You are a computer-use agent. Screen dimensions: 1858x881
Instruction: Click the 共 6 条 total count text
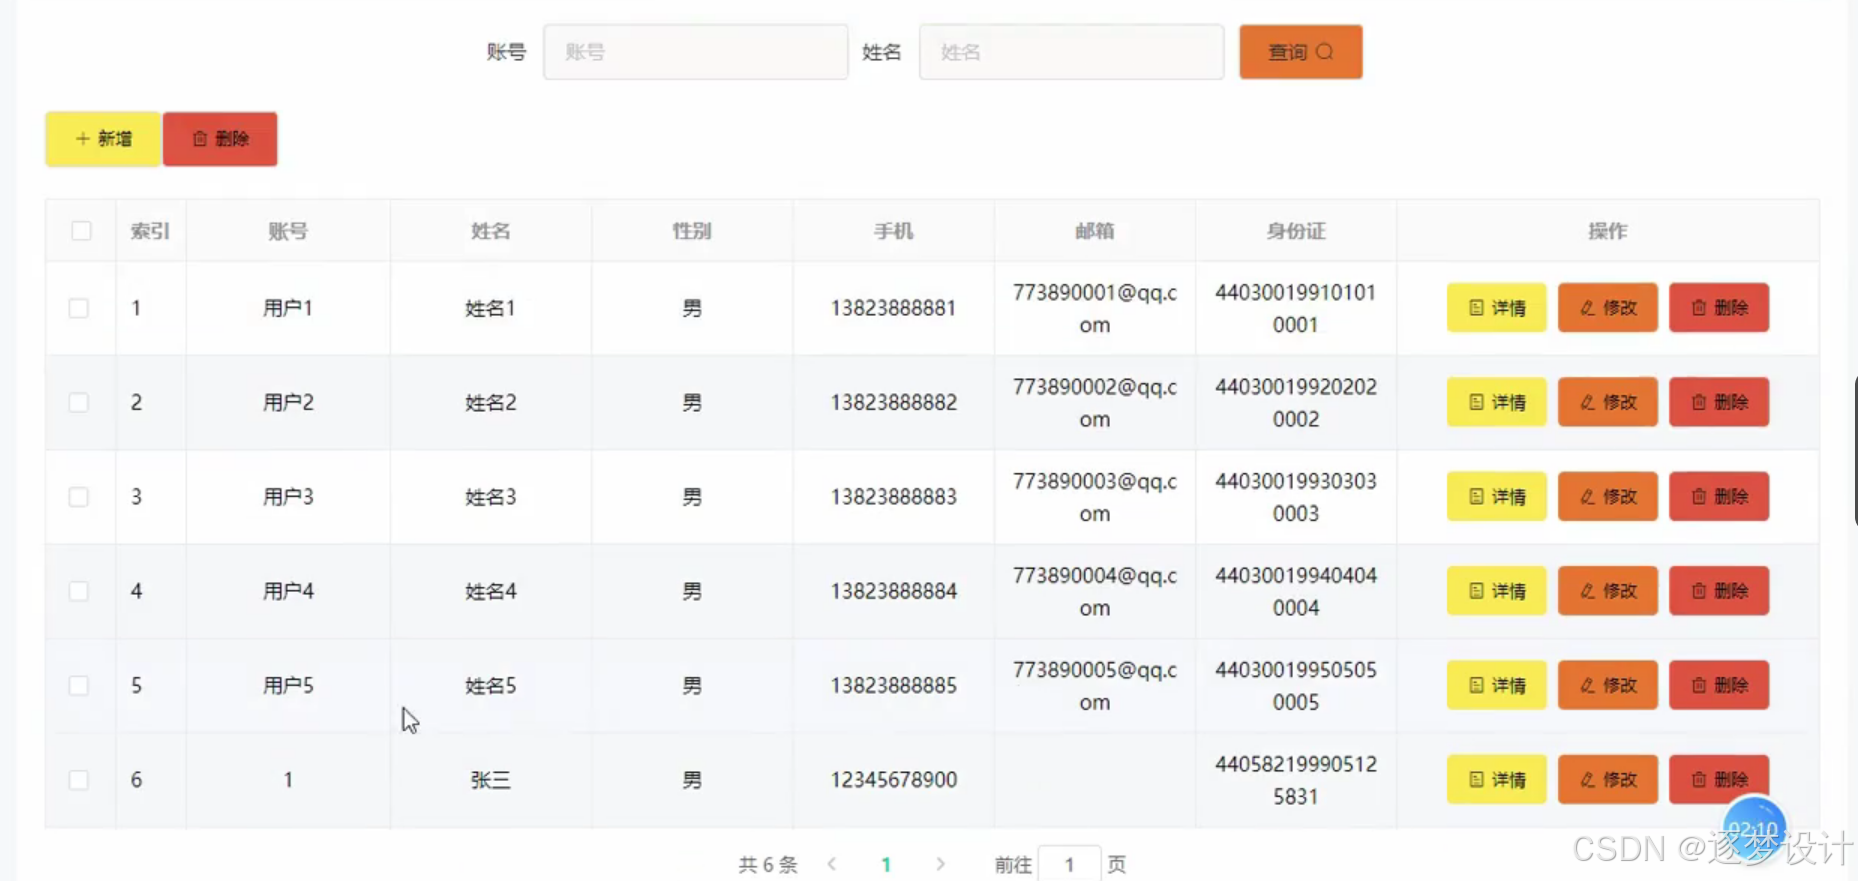[768, 864]
